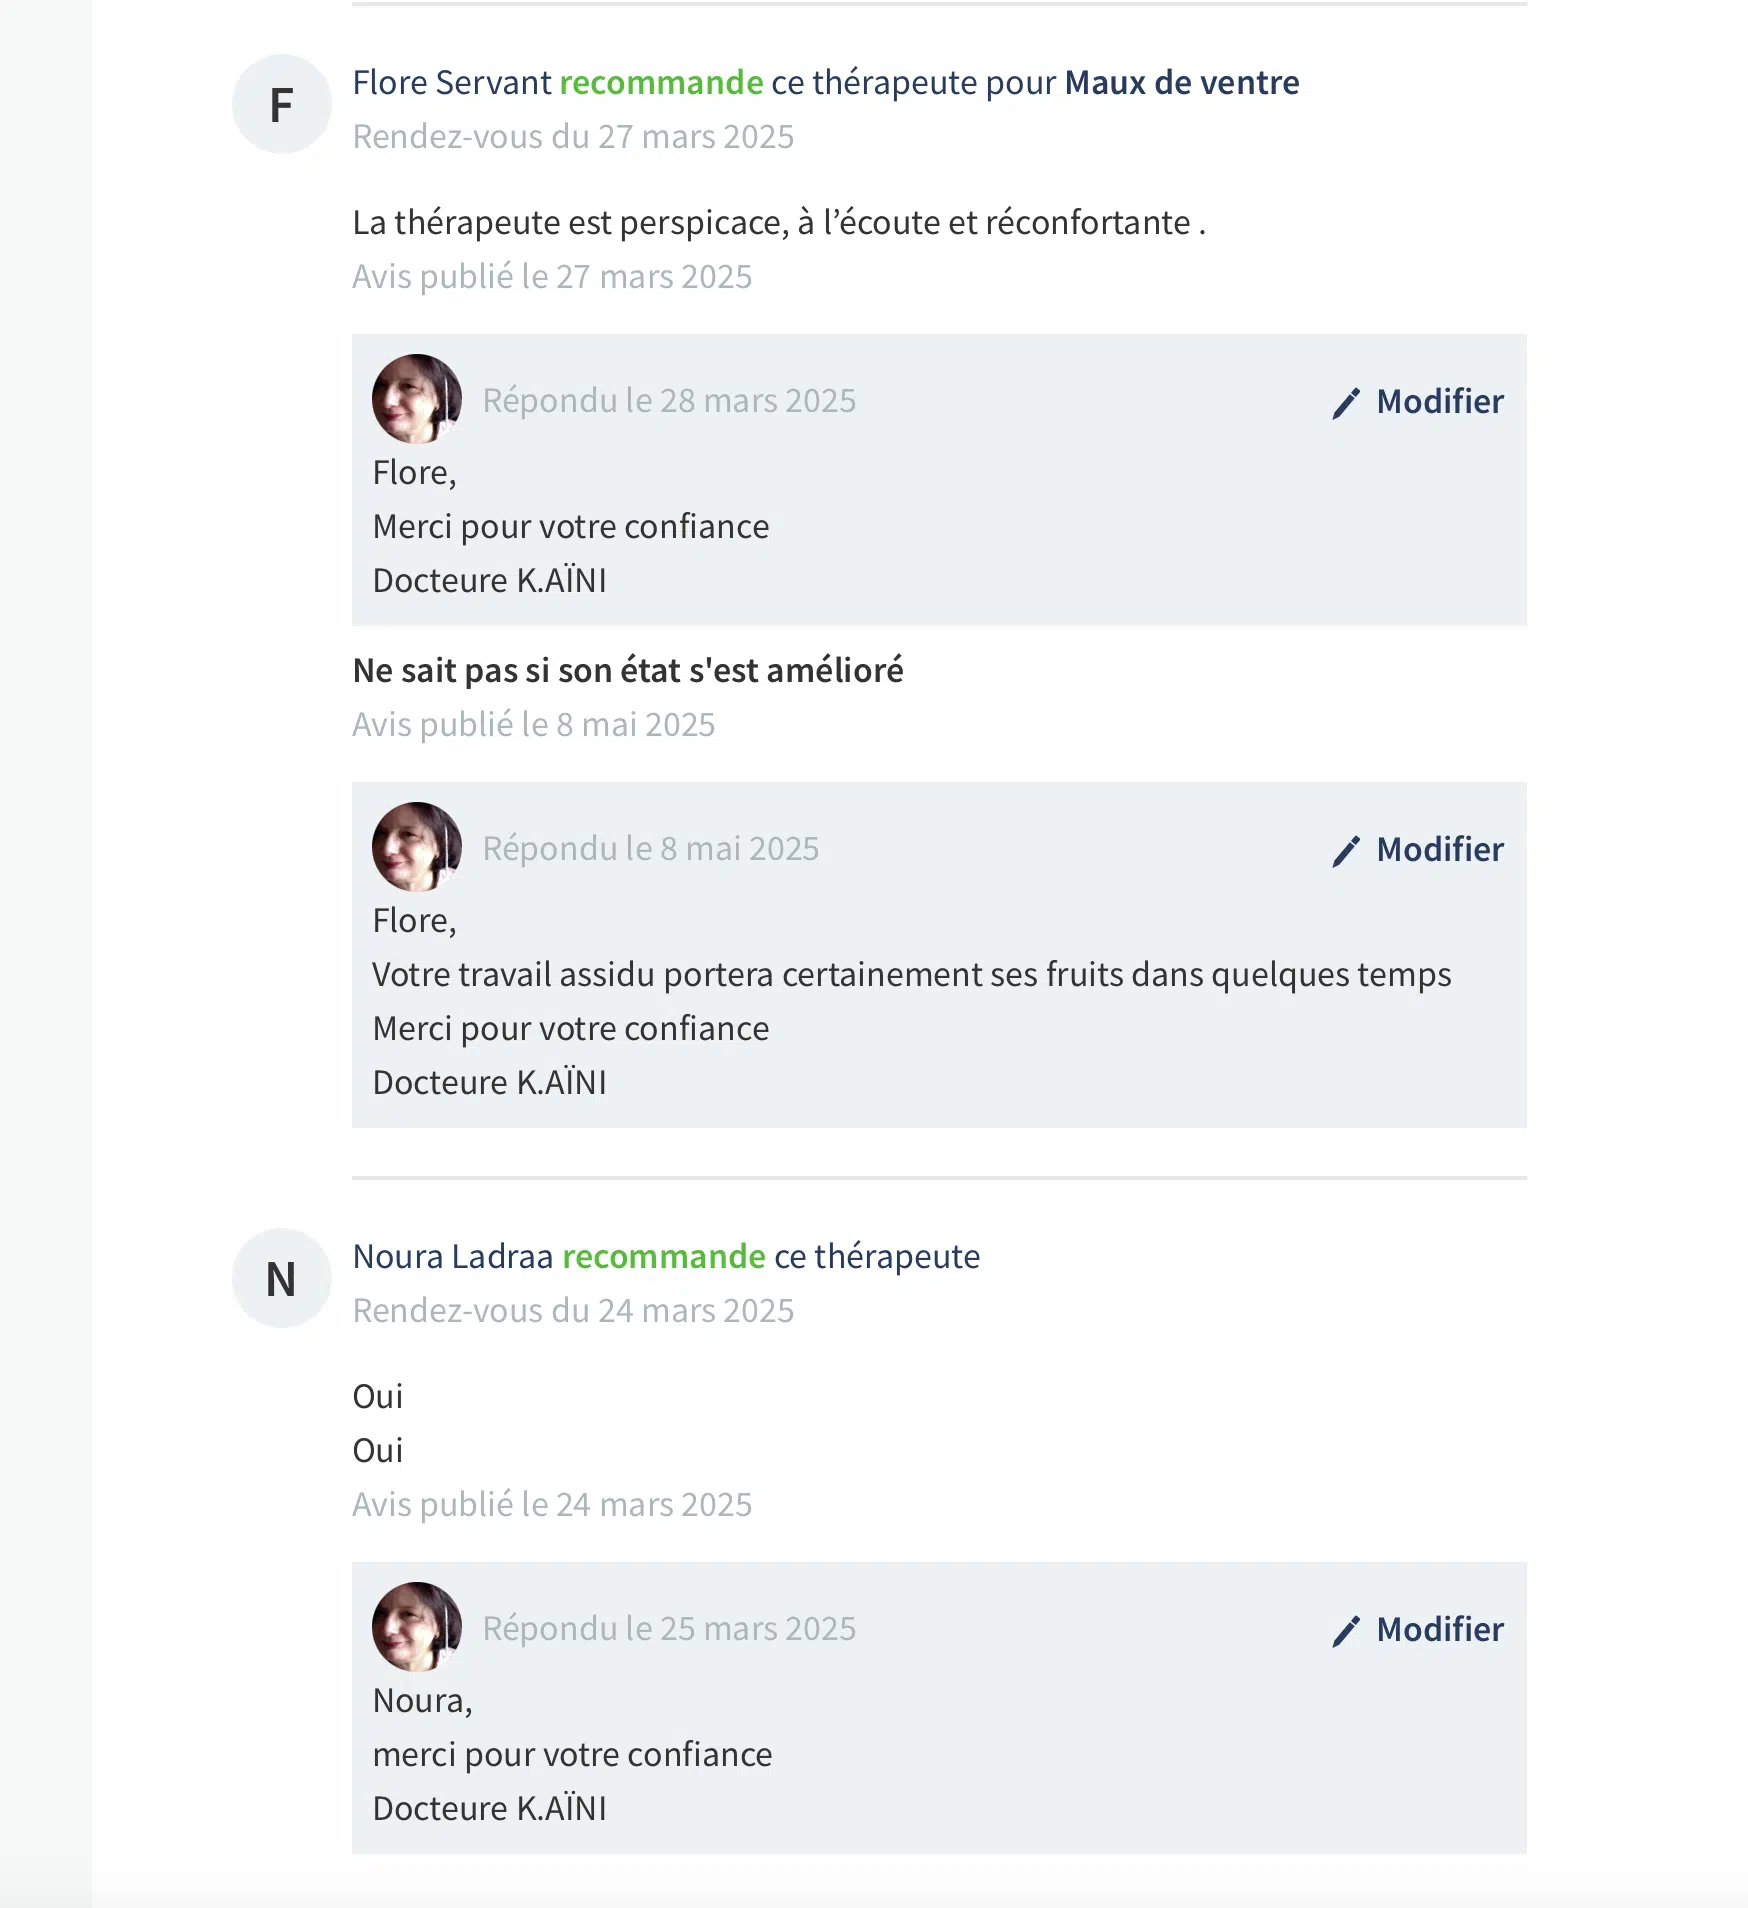Image resolution: width=1748 pixels, height=1908 pixels.
Task: Open therapist photo in the 8 mai 2025 reply
Action: point(417,847)
